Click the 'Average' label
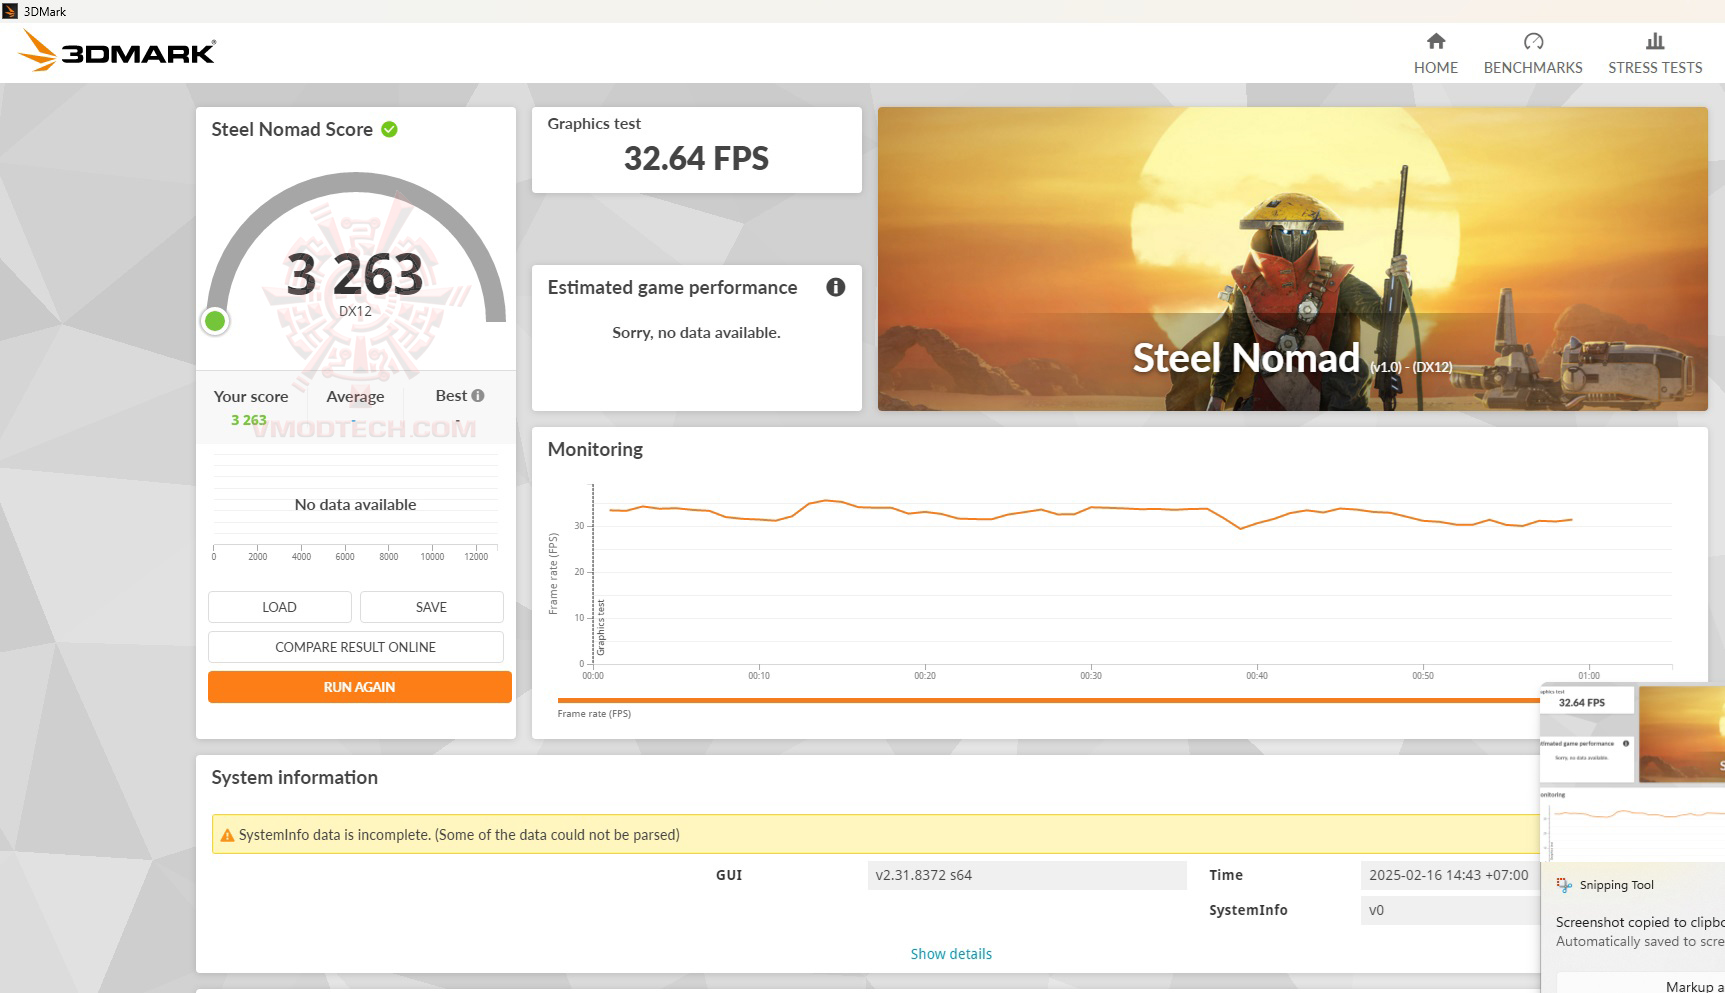1725x993 pixels. (355, 397)
